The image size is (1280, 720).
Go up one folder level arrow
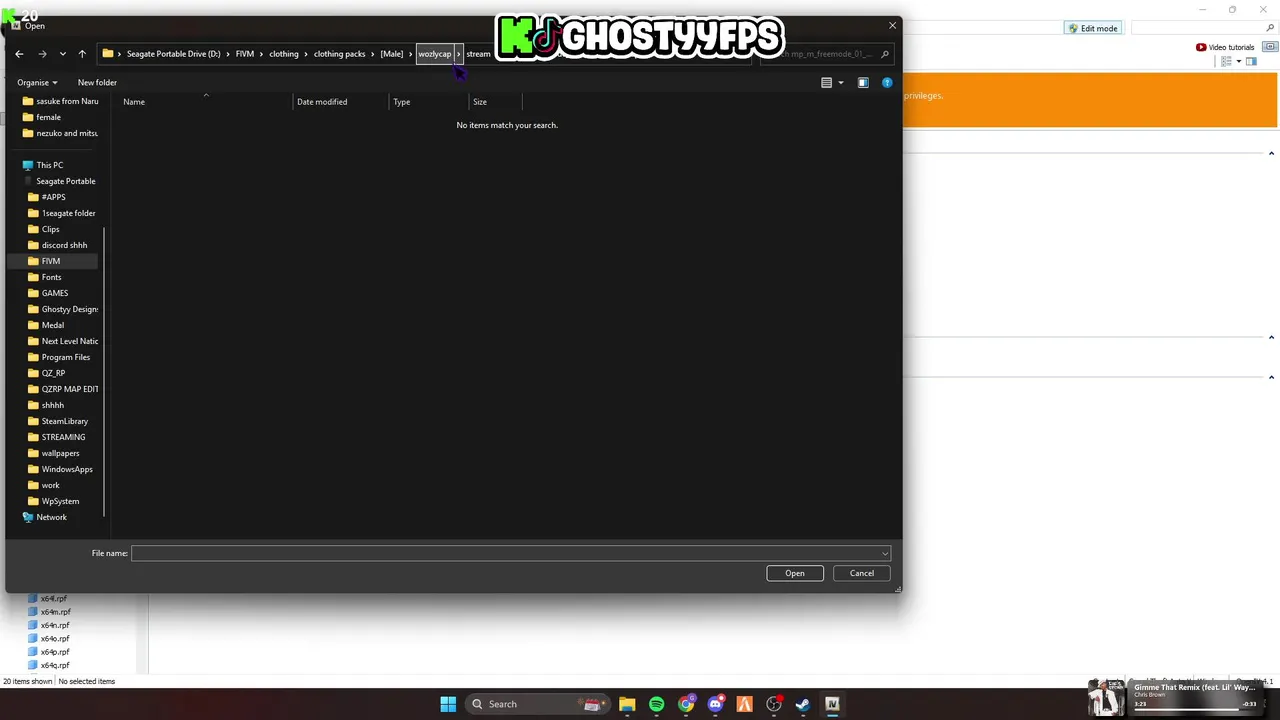click(x=82, y=54)
